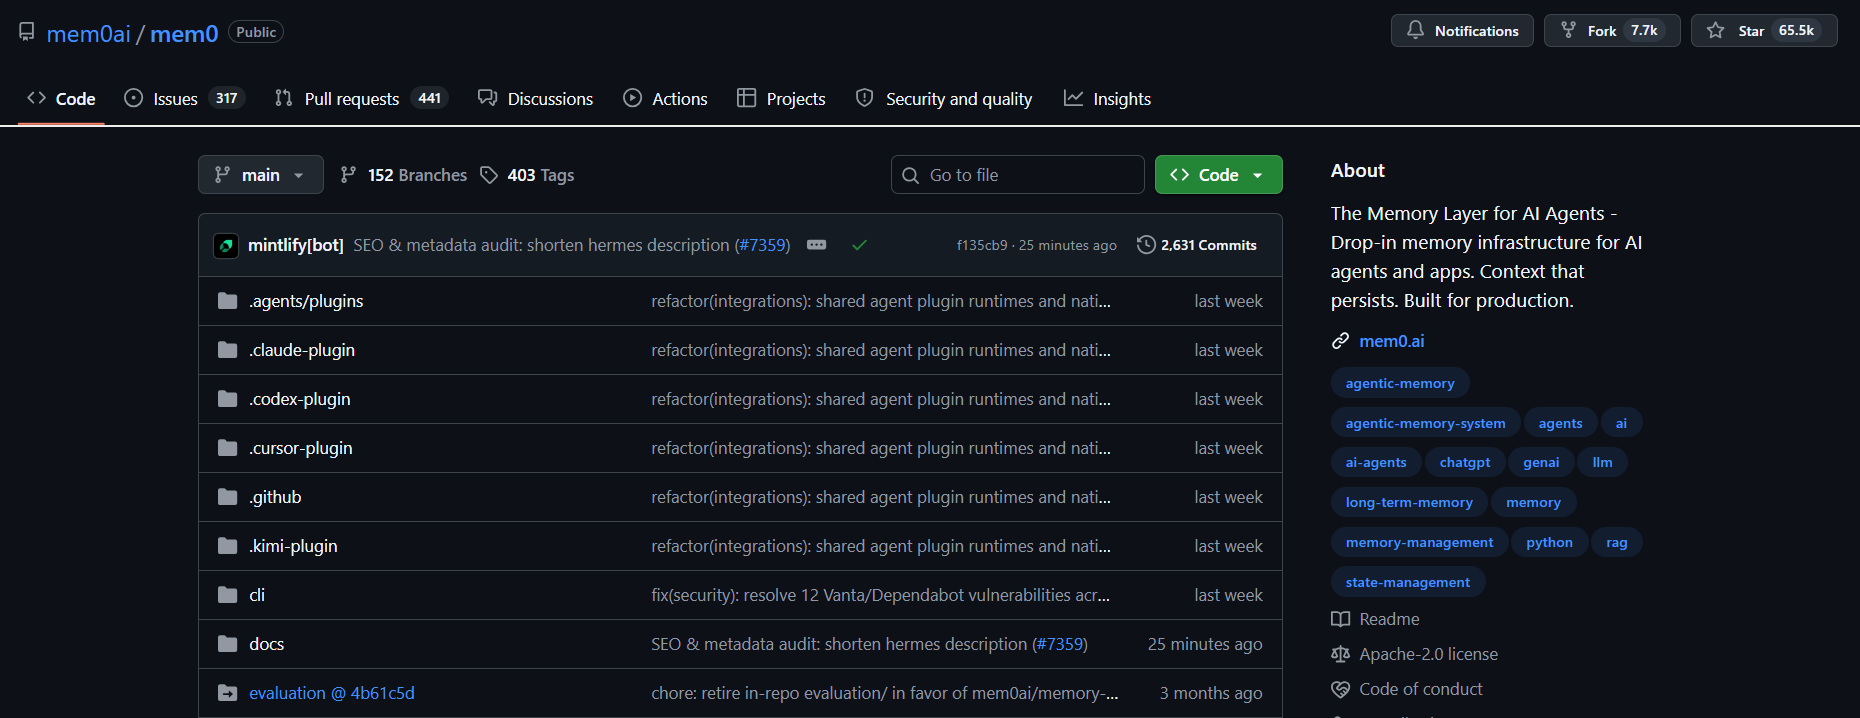Click the fork count 7.7k
Image resolution: width=1860 pixels, height=718 pixels.
(x=1644, y=30)
